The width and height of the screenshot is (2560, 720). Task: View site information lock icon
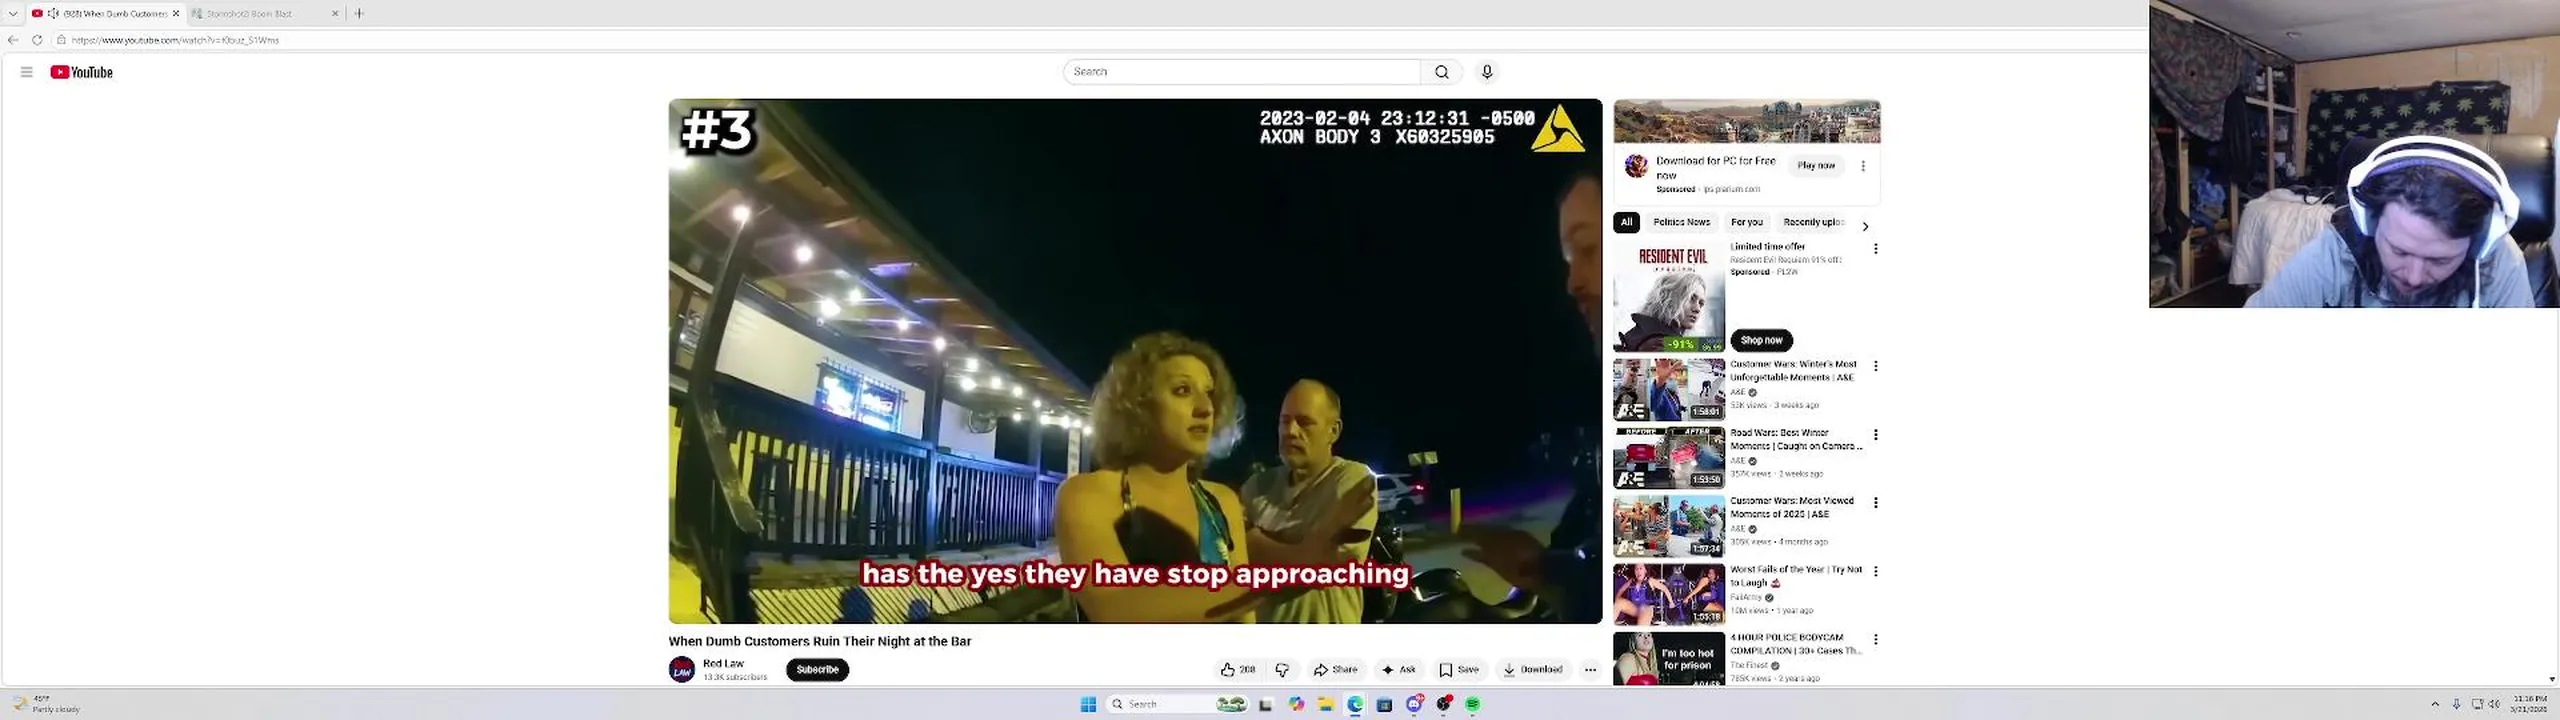(x=61, y=40)
